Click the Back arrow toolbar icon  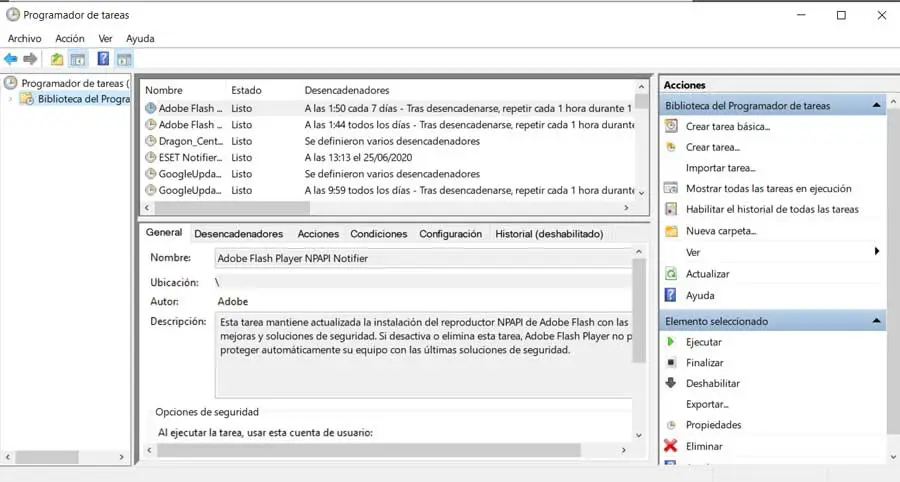10,59
